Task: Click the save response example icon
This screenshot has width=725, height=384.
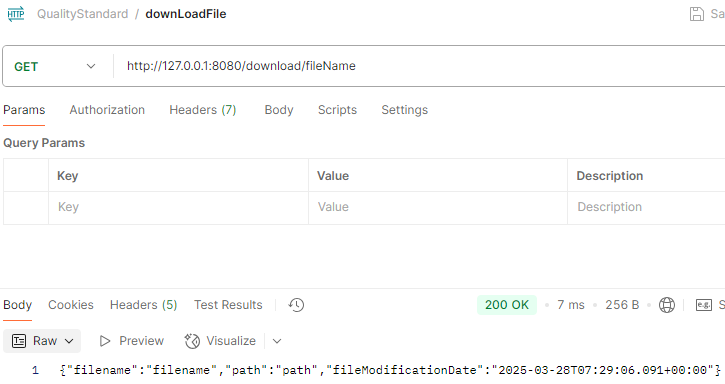Action: pos(704,305)
